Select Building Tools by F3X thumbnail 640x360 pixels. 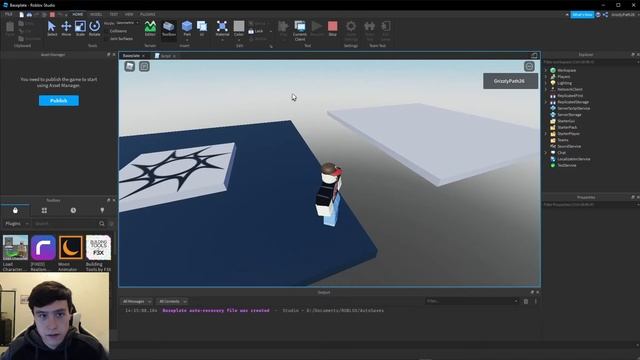(98, 247)
